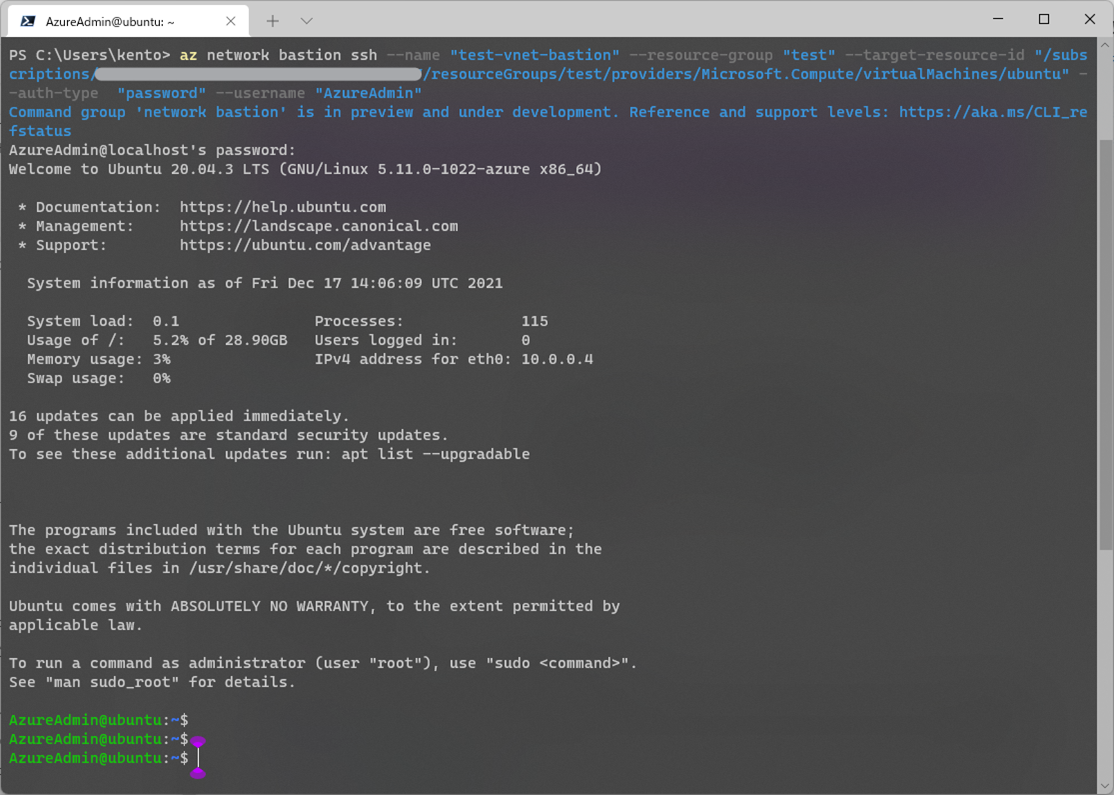Expand the new tab profile dropdown
This screenshot has width=1114, height=795.
tap(306, 21)
